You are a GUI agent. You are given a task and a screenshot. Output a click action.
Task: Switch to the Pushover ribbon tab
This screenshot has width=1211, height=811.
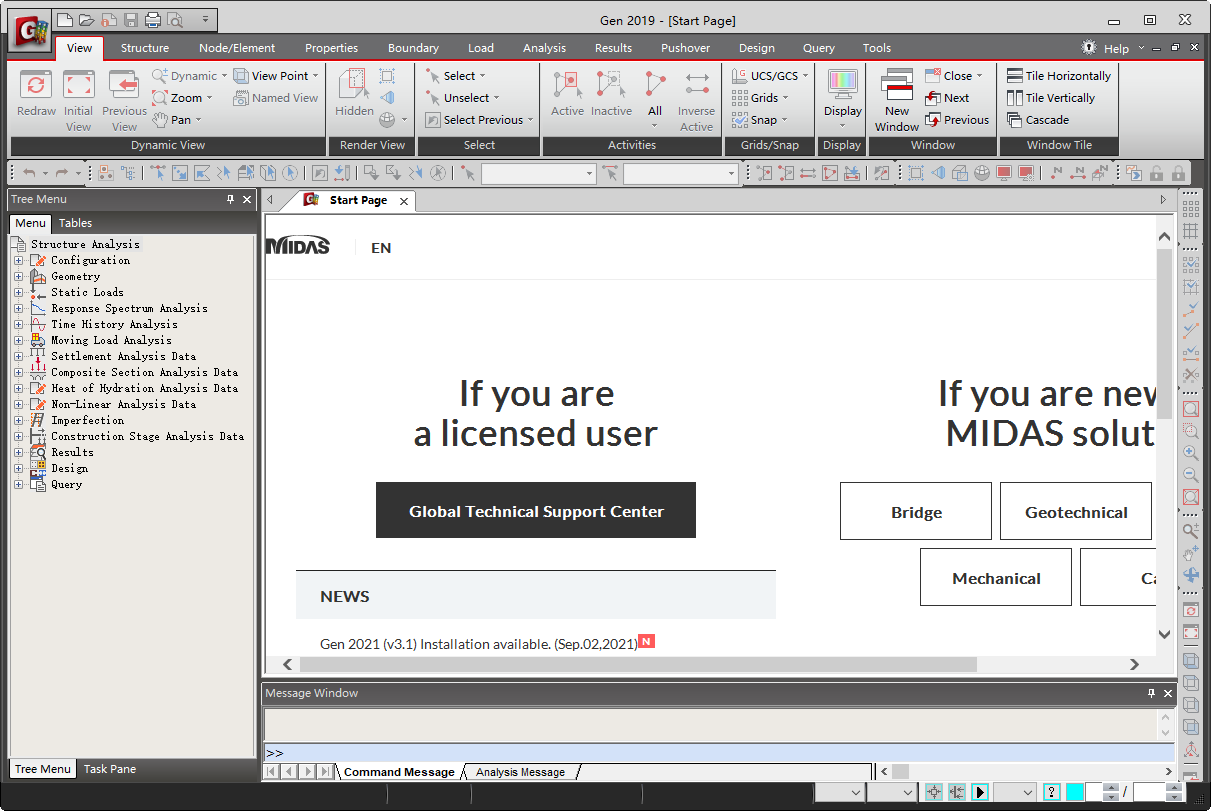tap(685, 48)
